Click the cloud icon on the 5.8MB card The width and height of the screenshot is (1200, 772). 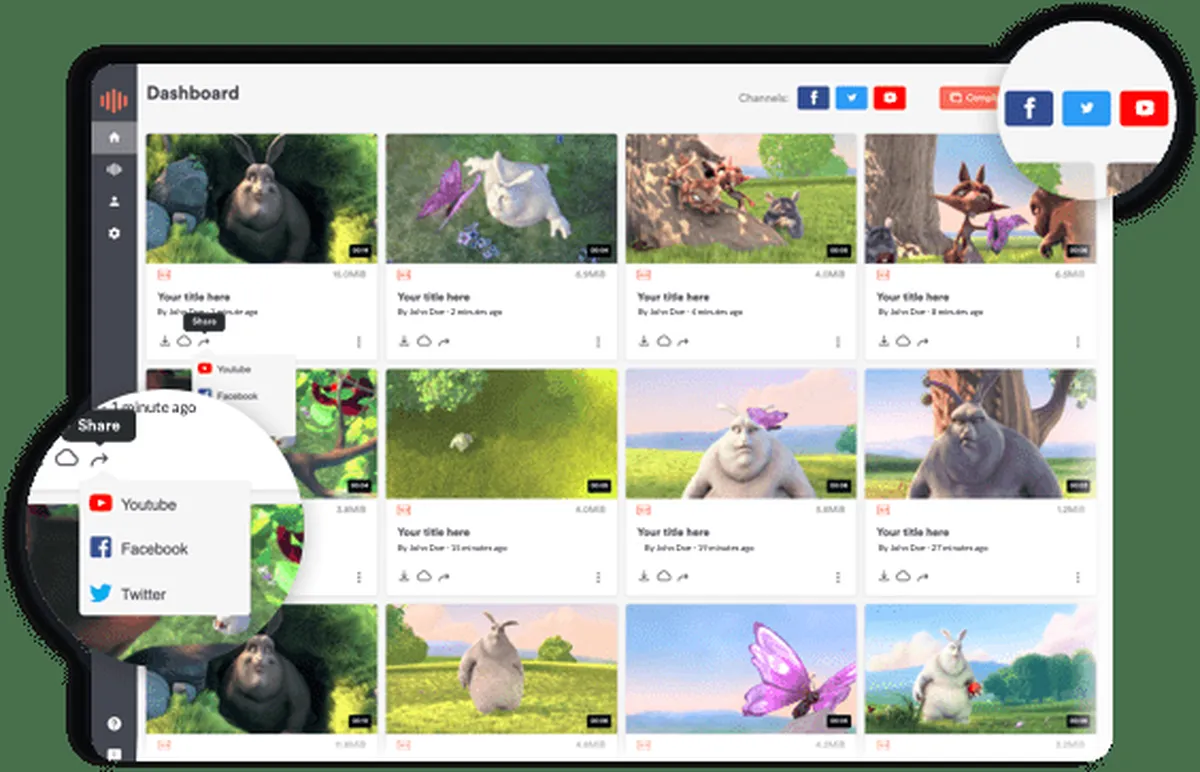pyautogui.click(x=663, y=576)
